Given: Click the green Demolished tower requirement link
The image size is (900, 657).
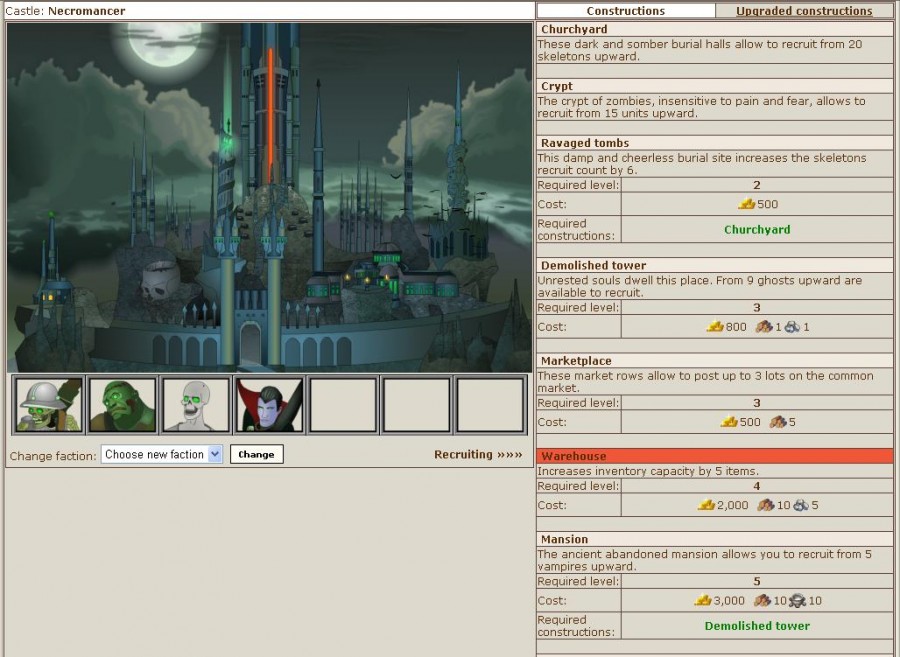Looking at the screenshot, I should [x=756, y=626].
